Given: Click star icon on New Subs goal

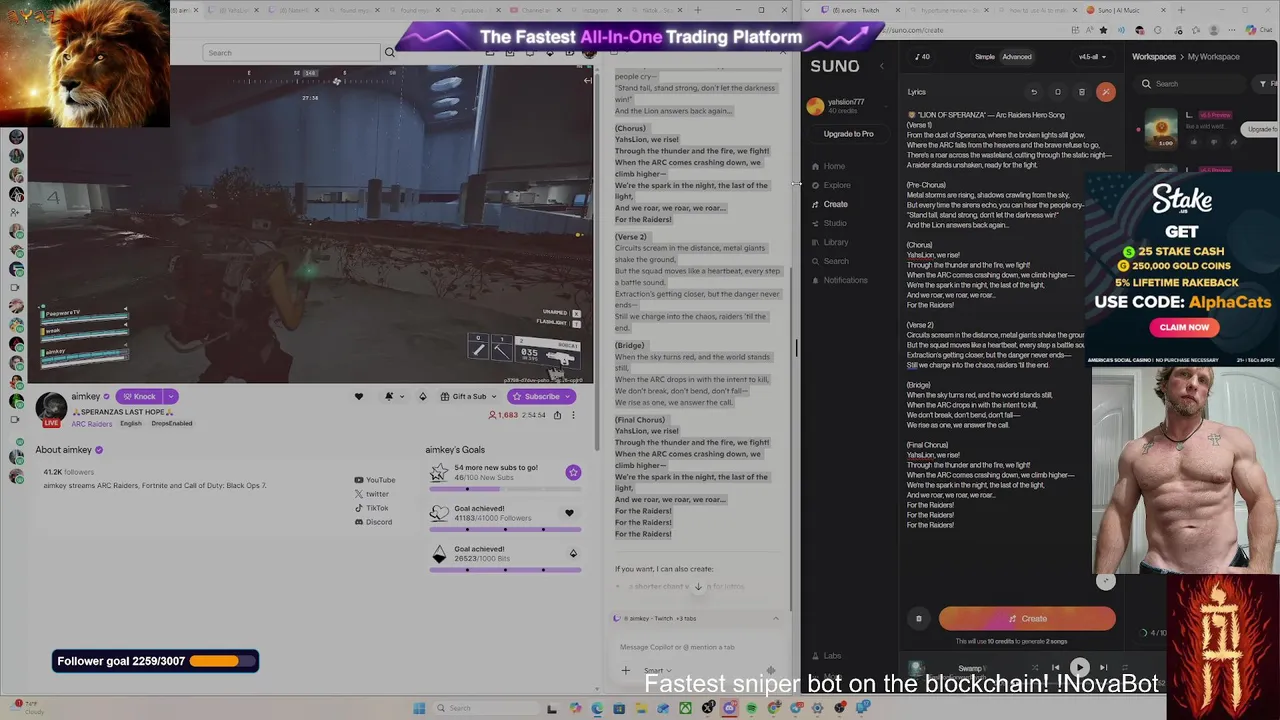Looking at the screenshot, I should click(573, 472).
